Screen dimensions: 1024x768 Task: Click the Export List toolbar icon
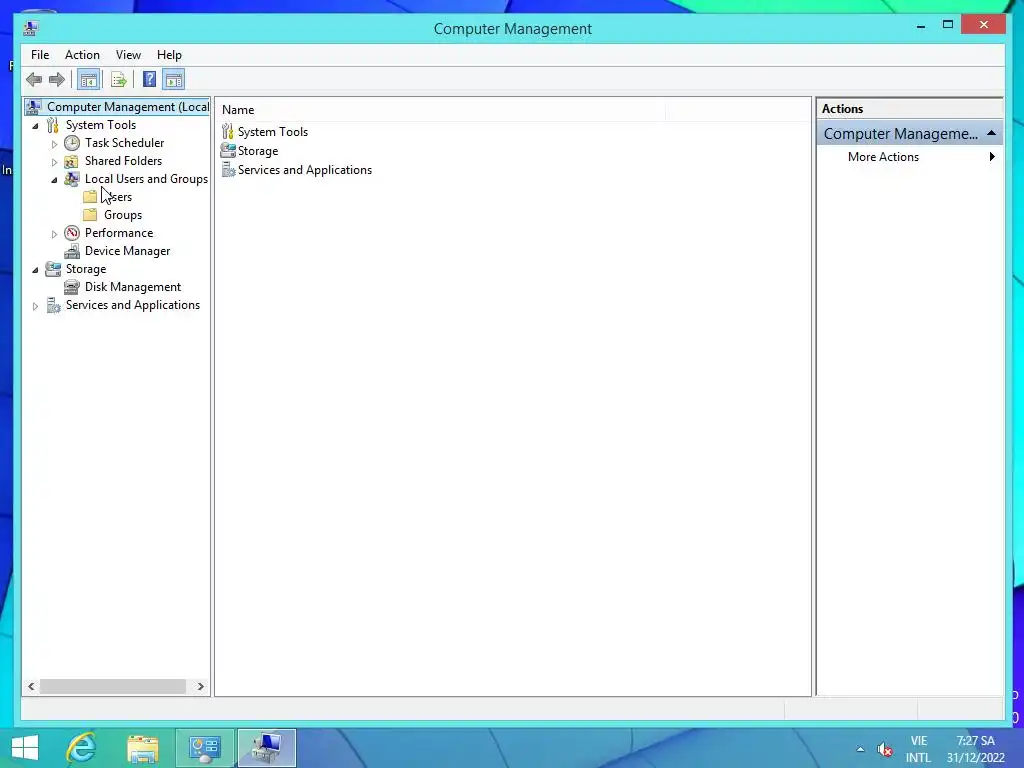(118, 80)
